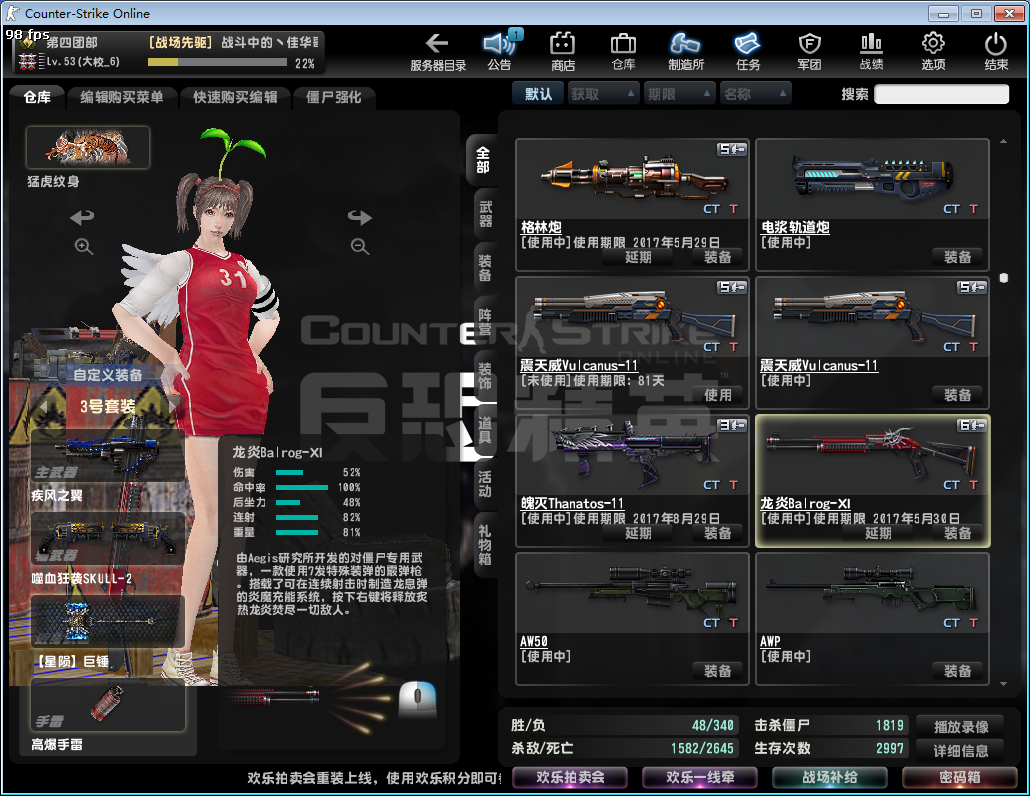Open the 欢乐拍卖会 button
The image size is (1030, 796).
point(570,778)
